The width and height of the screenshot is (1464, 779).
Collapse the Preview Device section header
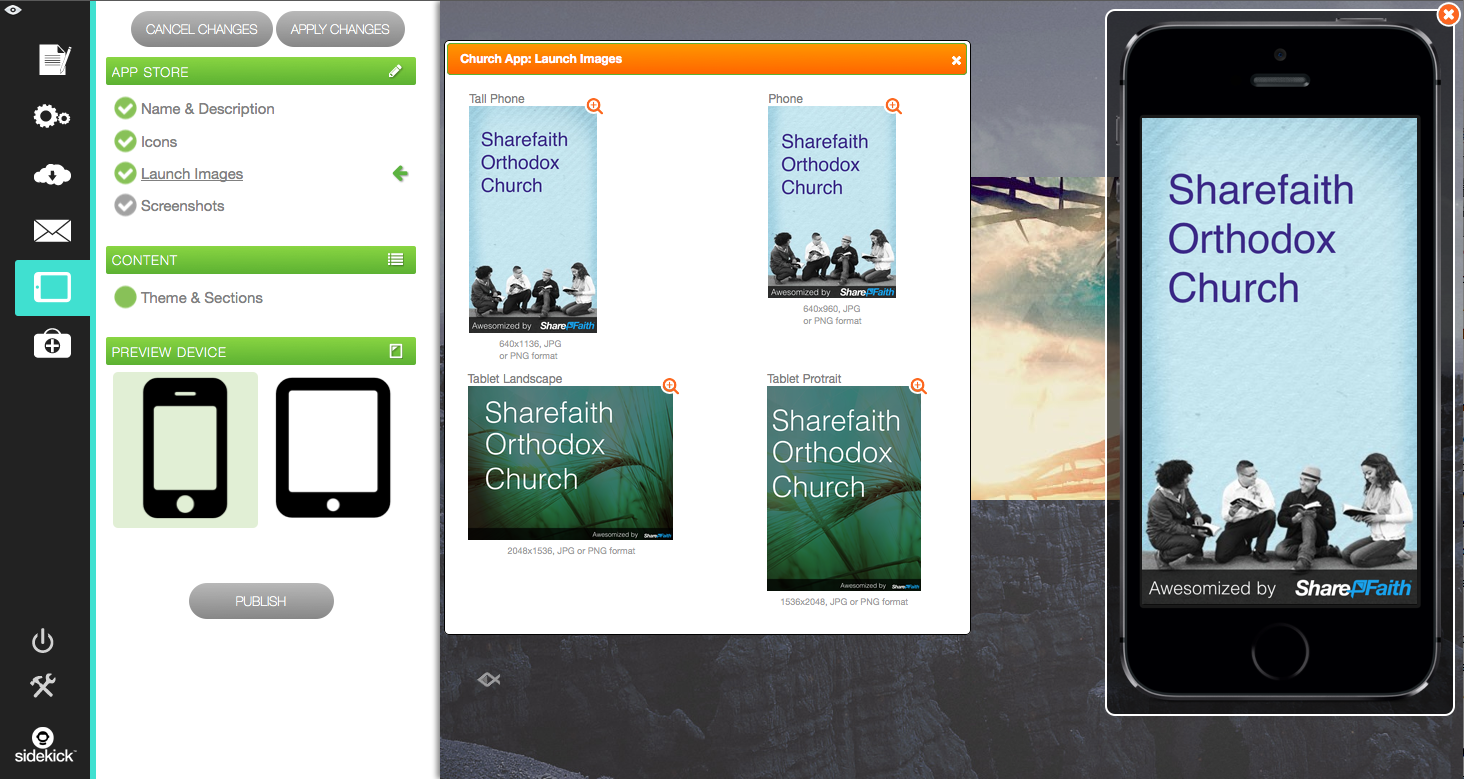[261, 352]
